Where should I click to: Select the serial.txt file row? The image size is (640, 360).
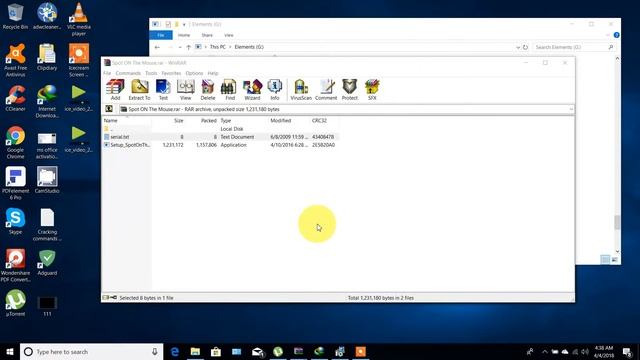click(220, 137)
